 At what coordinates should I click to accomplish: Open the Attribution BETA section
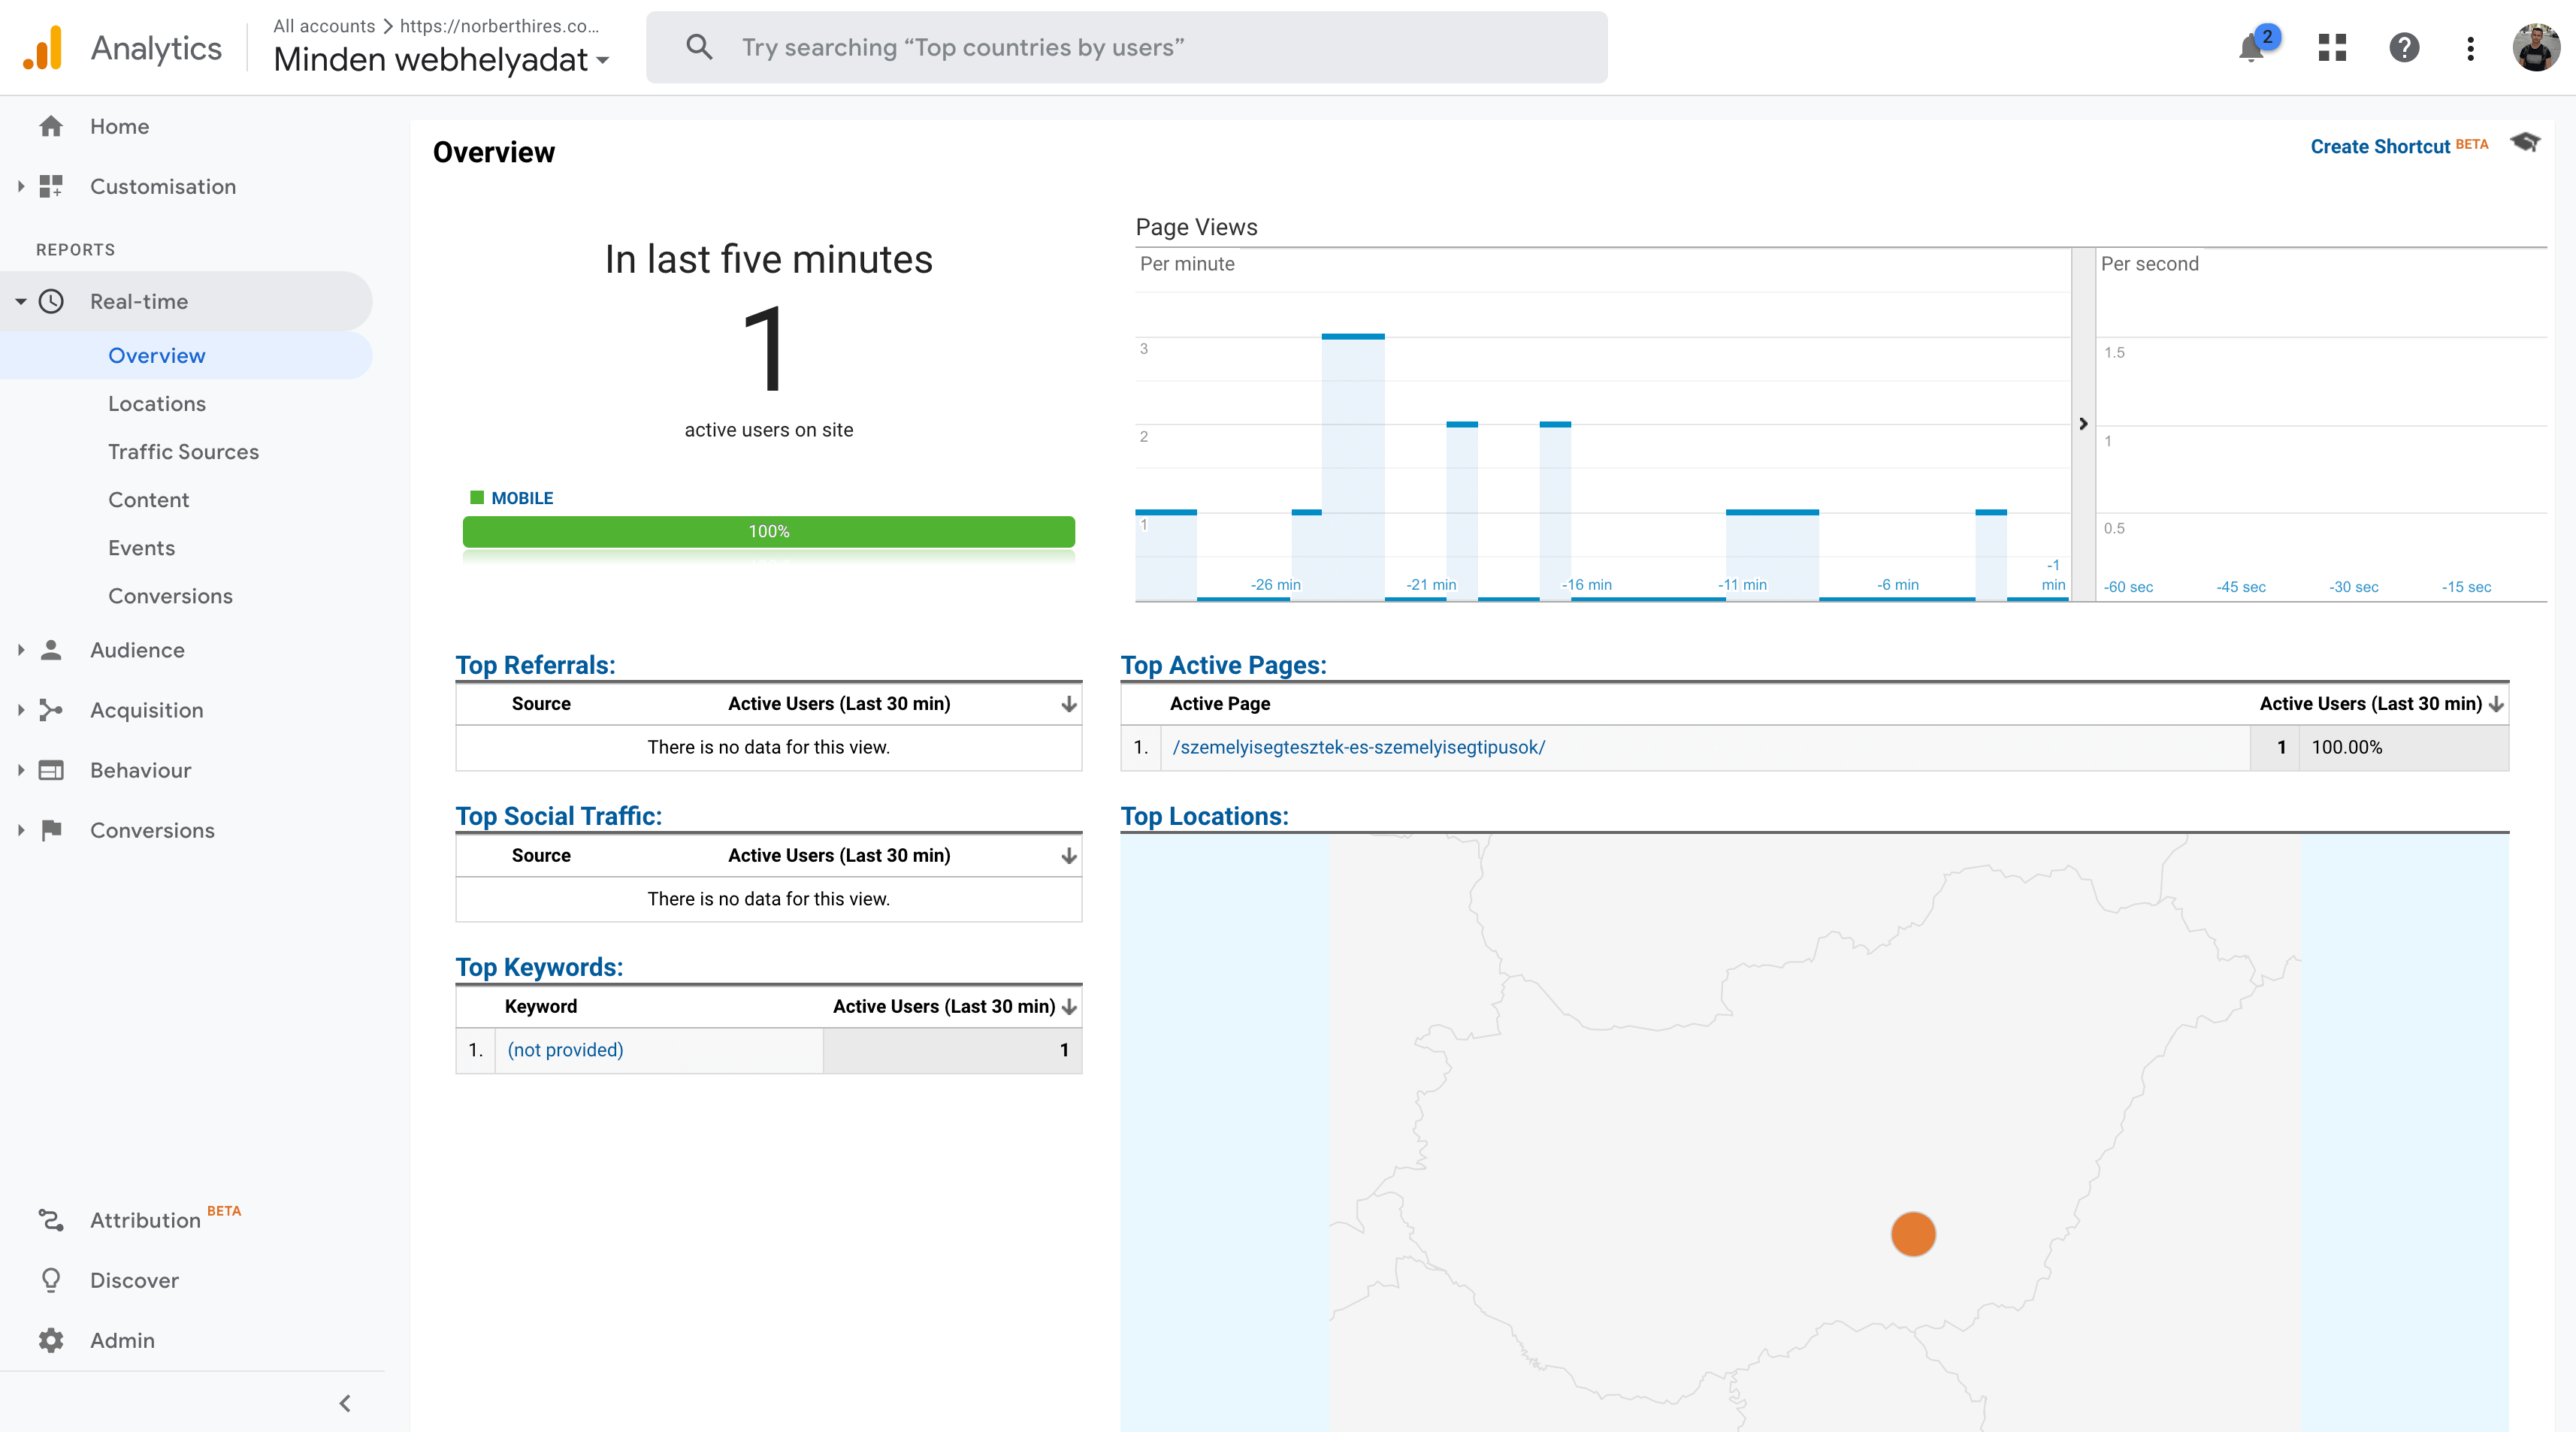coord(148,1219)
